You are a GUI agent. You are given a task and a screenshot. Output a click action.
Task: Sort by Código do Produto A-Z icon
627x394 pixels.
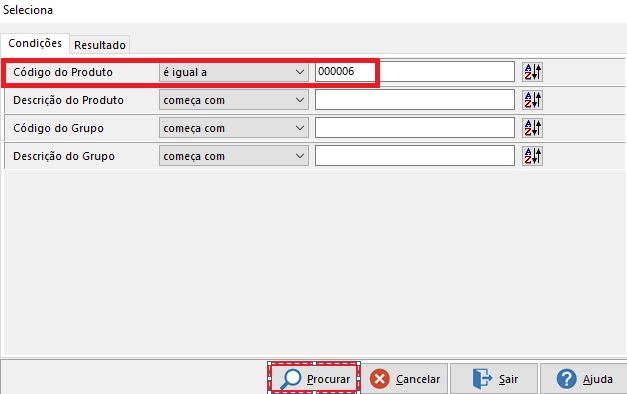pos(532,72)
